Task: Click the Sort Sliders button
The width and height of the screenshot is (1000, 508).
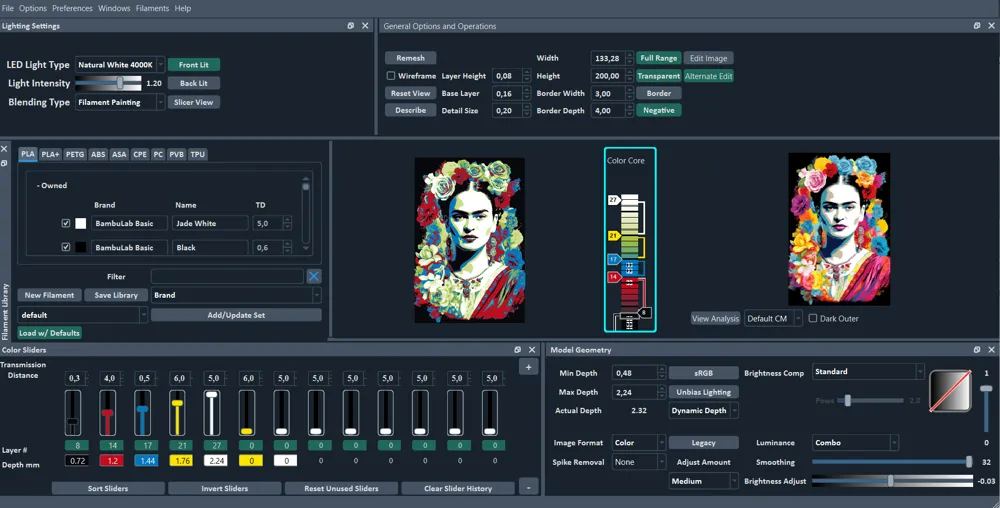Action: [x=108, y=488]
